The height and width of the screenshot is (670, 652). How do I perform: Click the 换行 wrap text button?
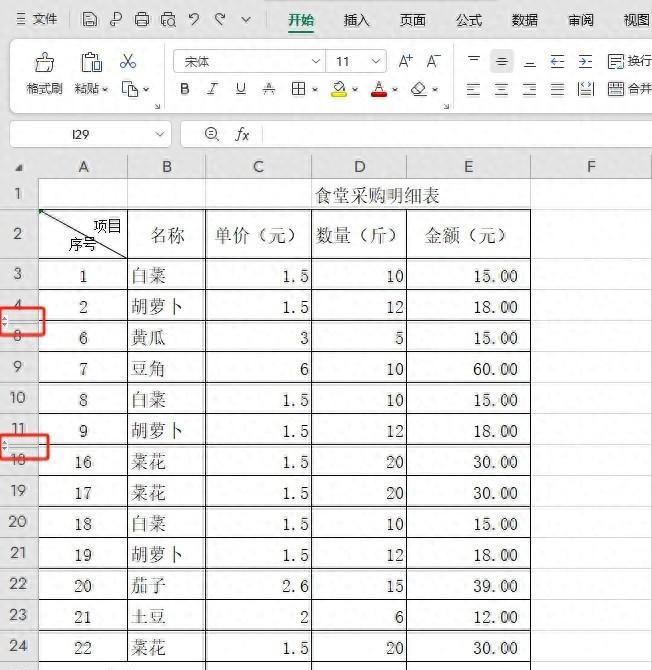tap(629, 61)
